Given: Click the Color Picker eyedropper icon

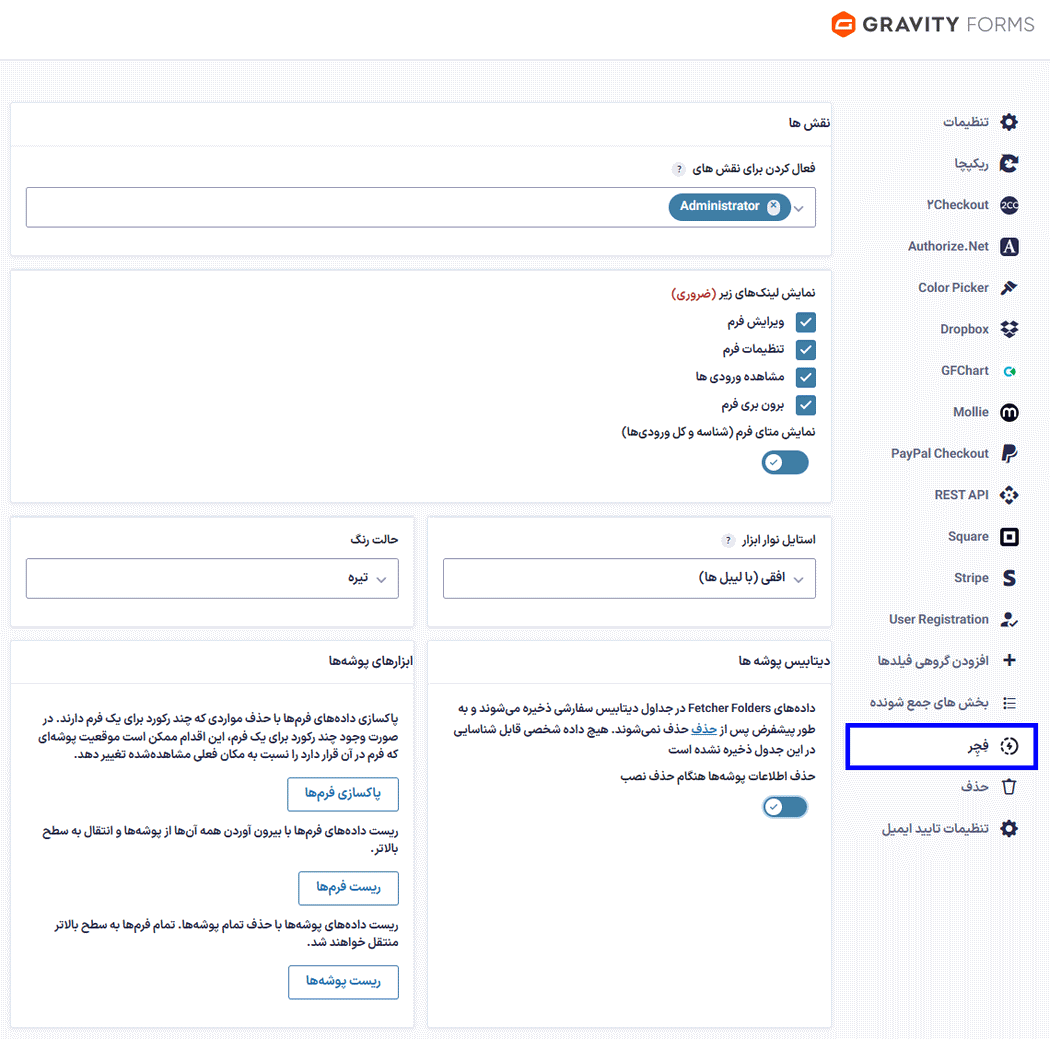Looking at the screenshot, I should pos(1009,288).
